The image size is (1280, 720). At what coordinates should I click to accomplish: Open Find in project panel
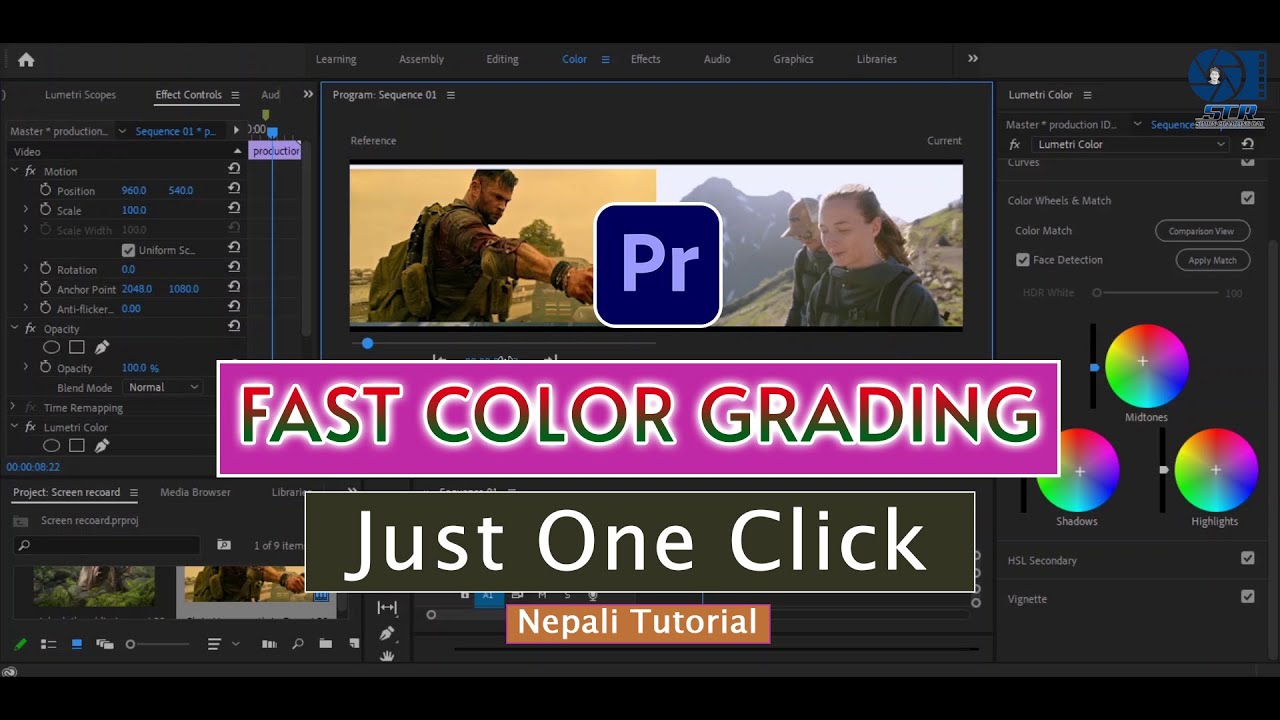tap(298, 645)
